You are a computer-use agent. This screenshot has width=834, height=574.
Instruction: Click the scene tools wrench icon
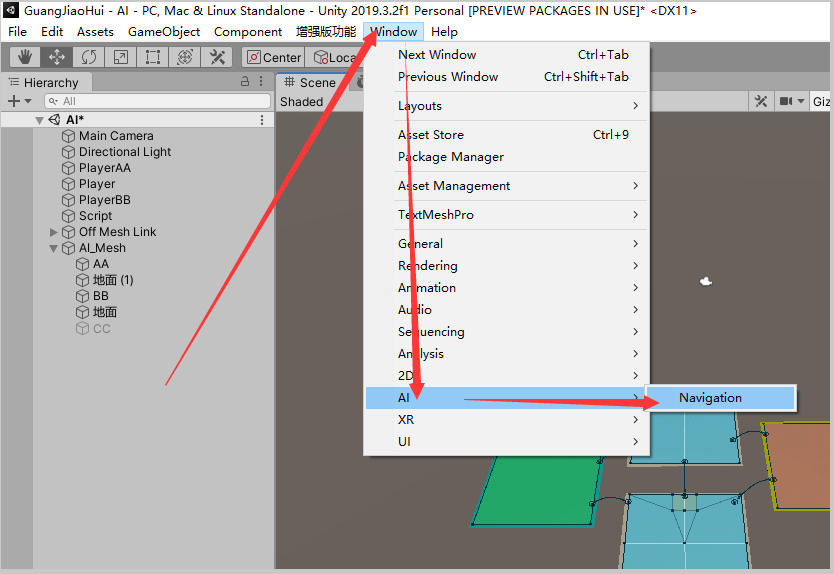pos(761,101)
